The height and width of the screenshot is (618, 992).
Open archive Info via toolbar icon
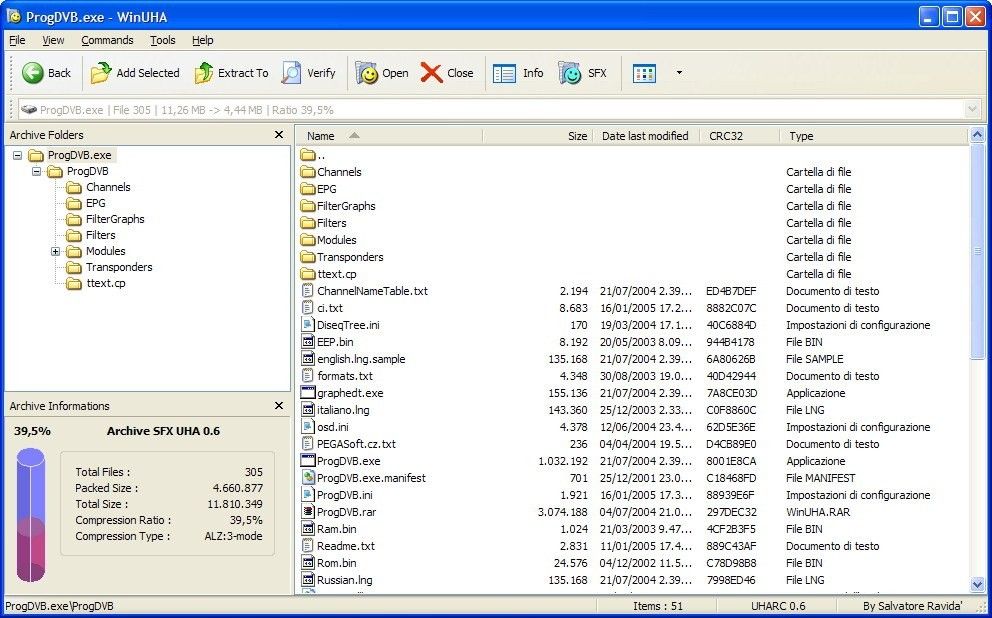(504, 72)
